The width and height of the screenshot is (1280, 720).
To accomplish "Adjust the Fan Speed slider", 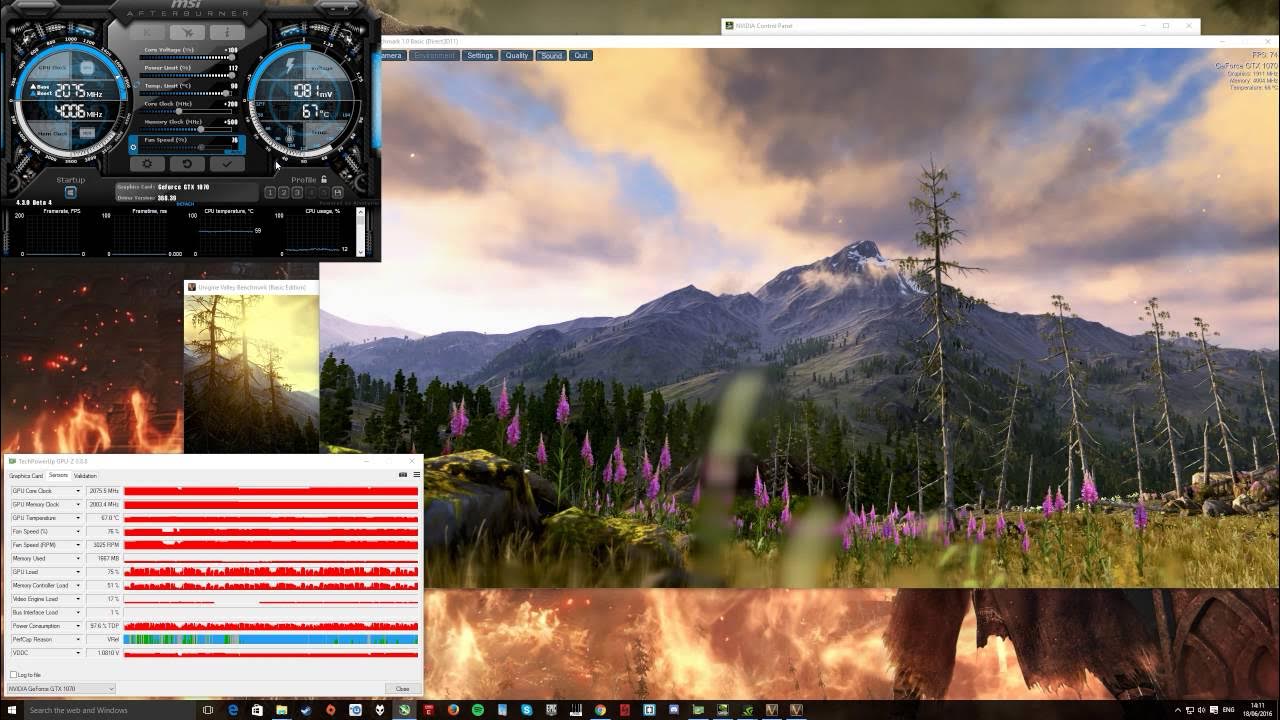I will click(187, 147).
